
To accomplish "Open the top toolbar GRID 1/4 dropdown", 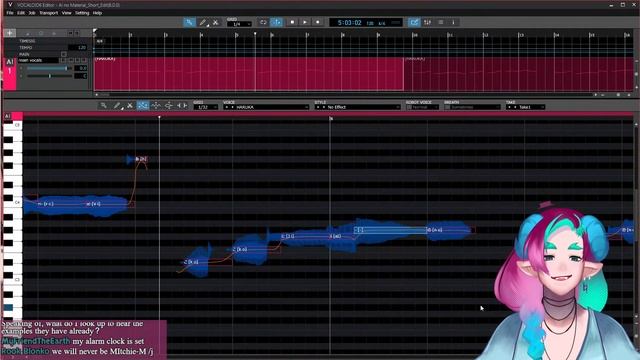I will pyautogui.click(x=239, y=24).
